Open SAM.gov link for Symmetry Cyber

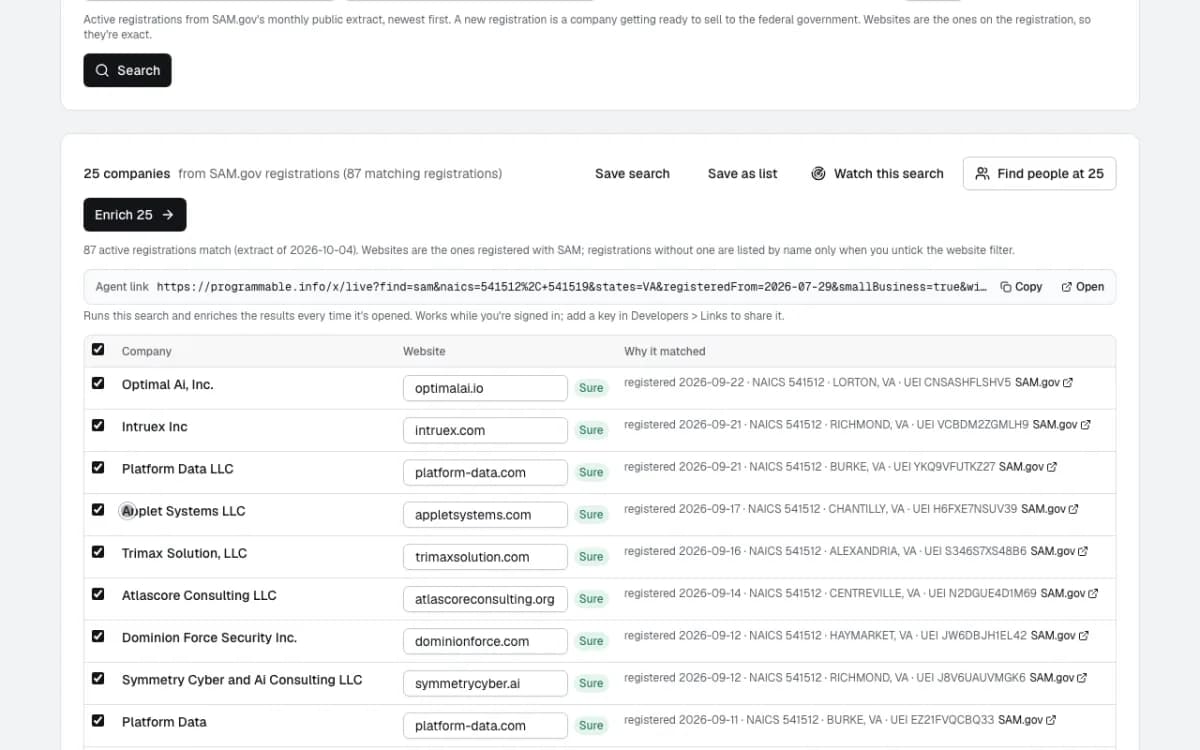tap(1058, 676)
